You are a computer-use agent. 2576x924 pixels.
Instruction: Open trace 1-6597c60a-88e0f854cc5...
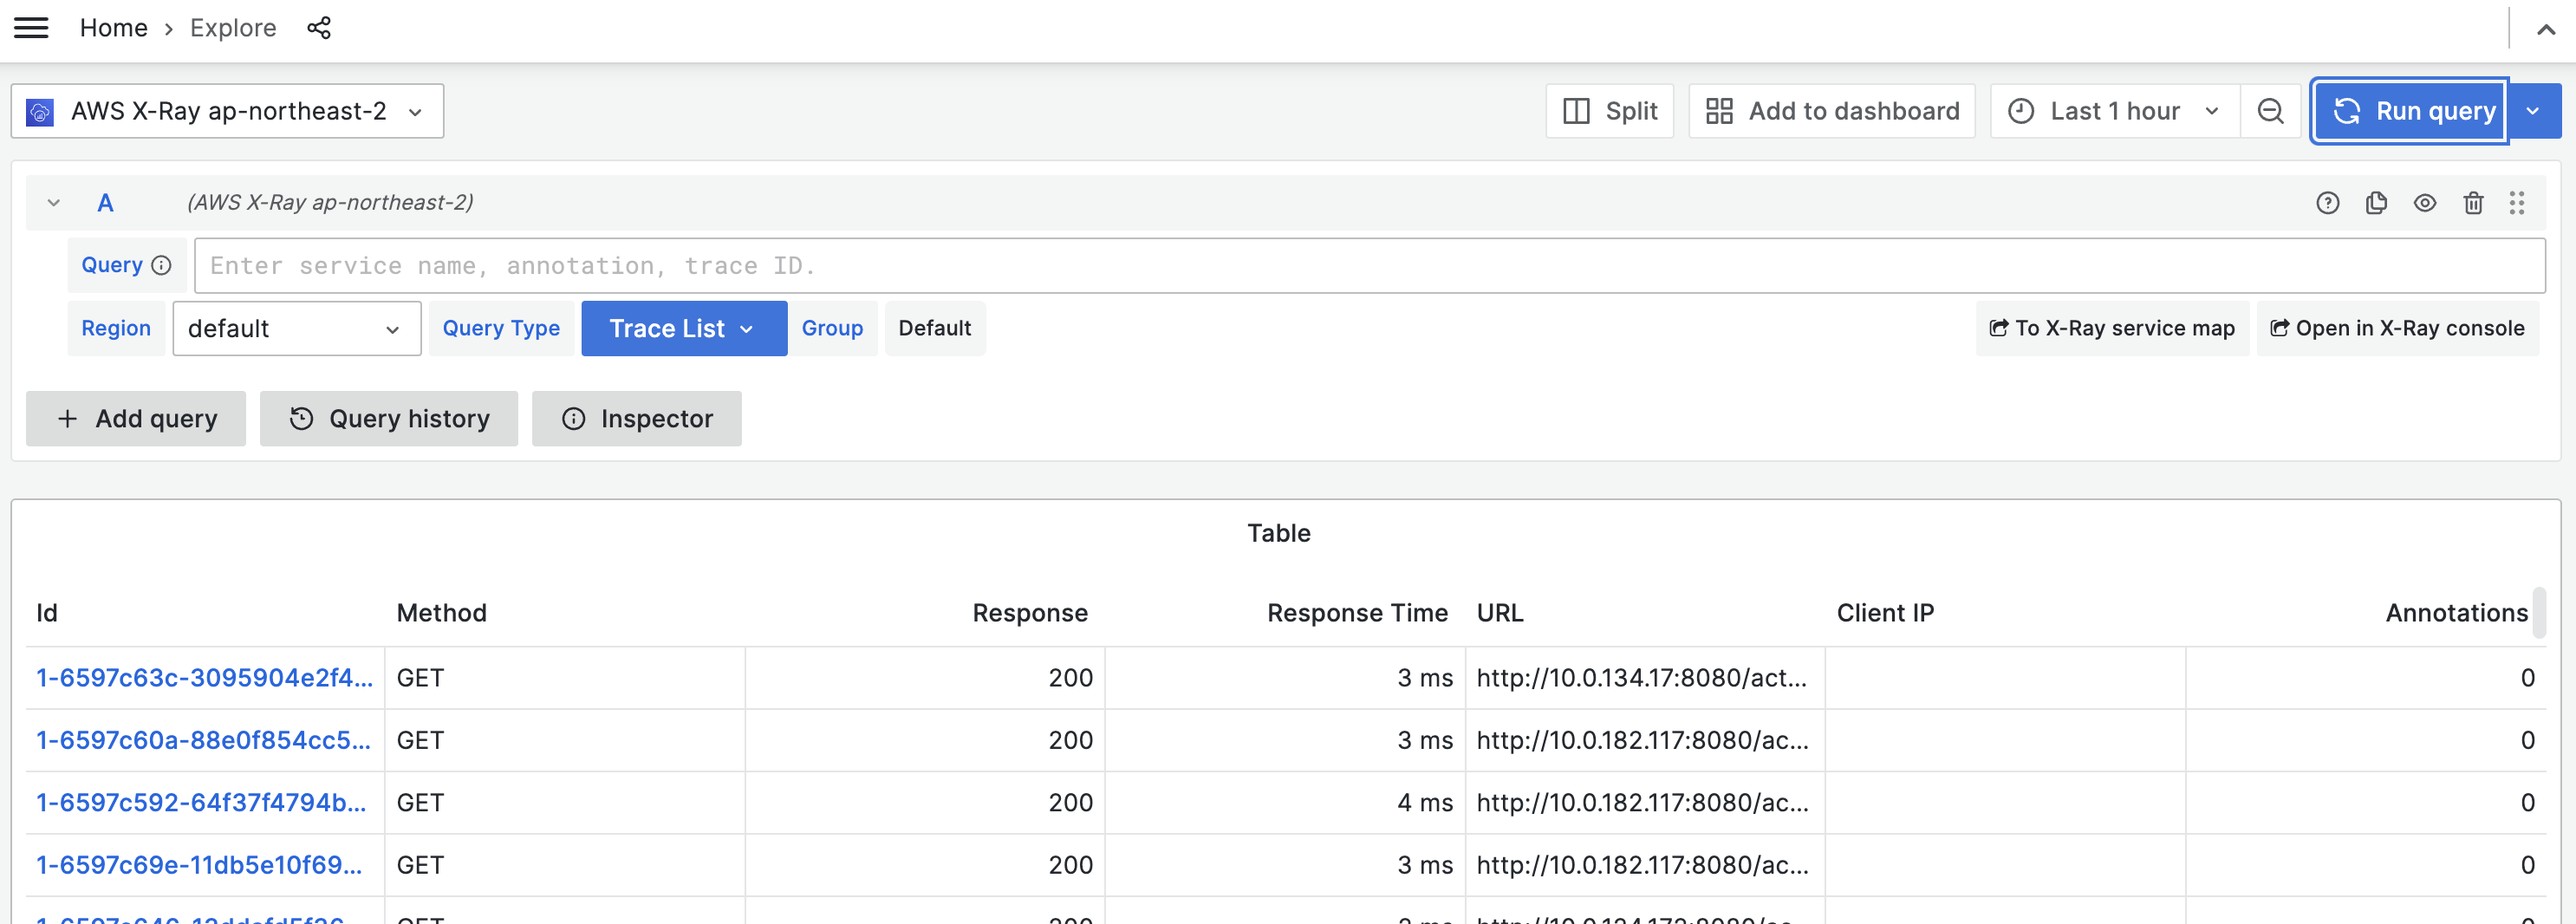pyautogui.click(x=203, y=741)
